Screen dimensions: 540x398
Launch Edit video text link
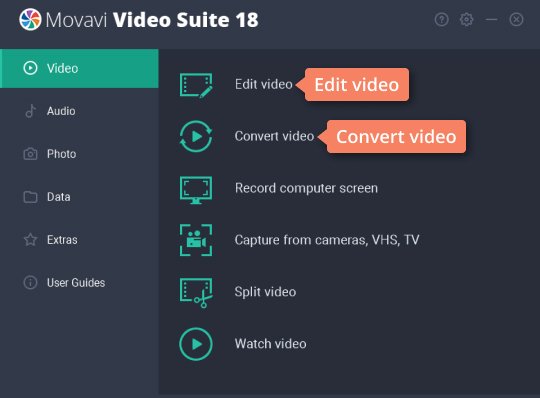click(x=264, y=84)
